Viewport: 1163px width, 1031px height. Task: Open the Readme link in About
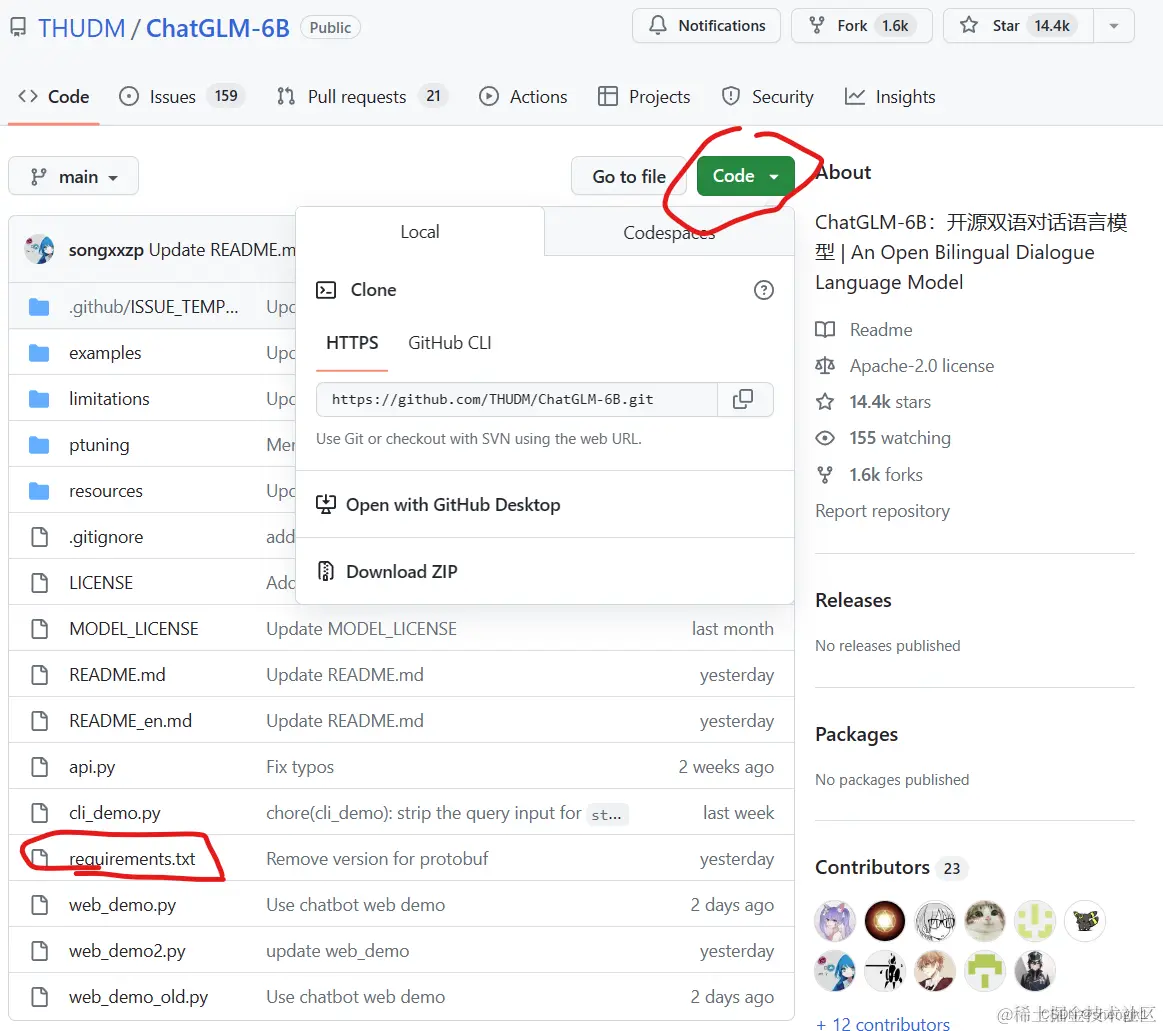(x=864, y=330)
